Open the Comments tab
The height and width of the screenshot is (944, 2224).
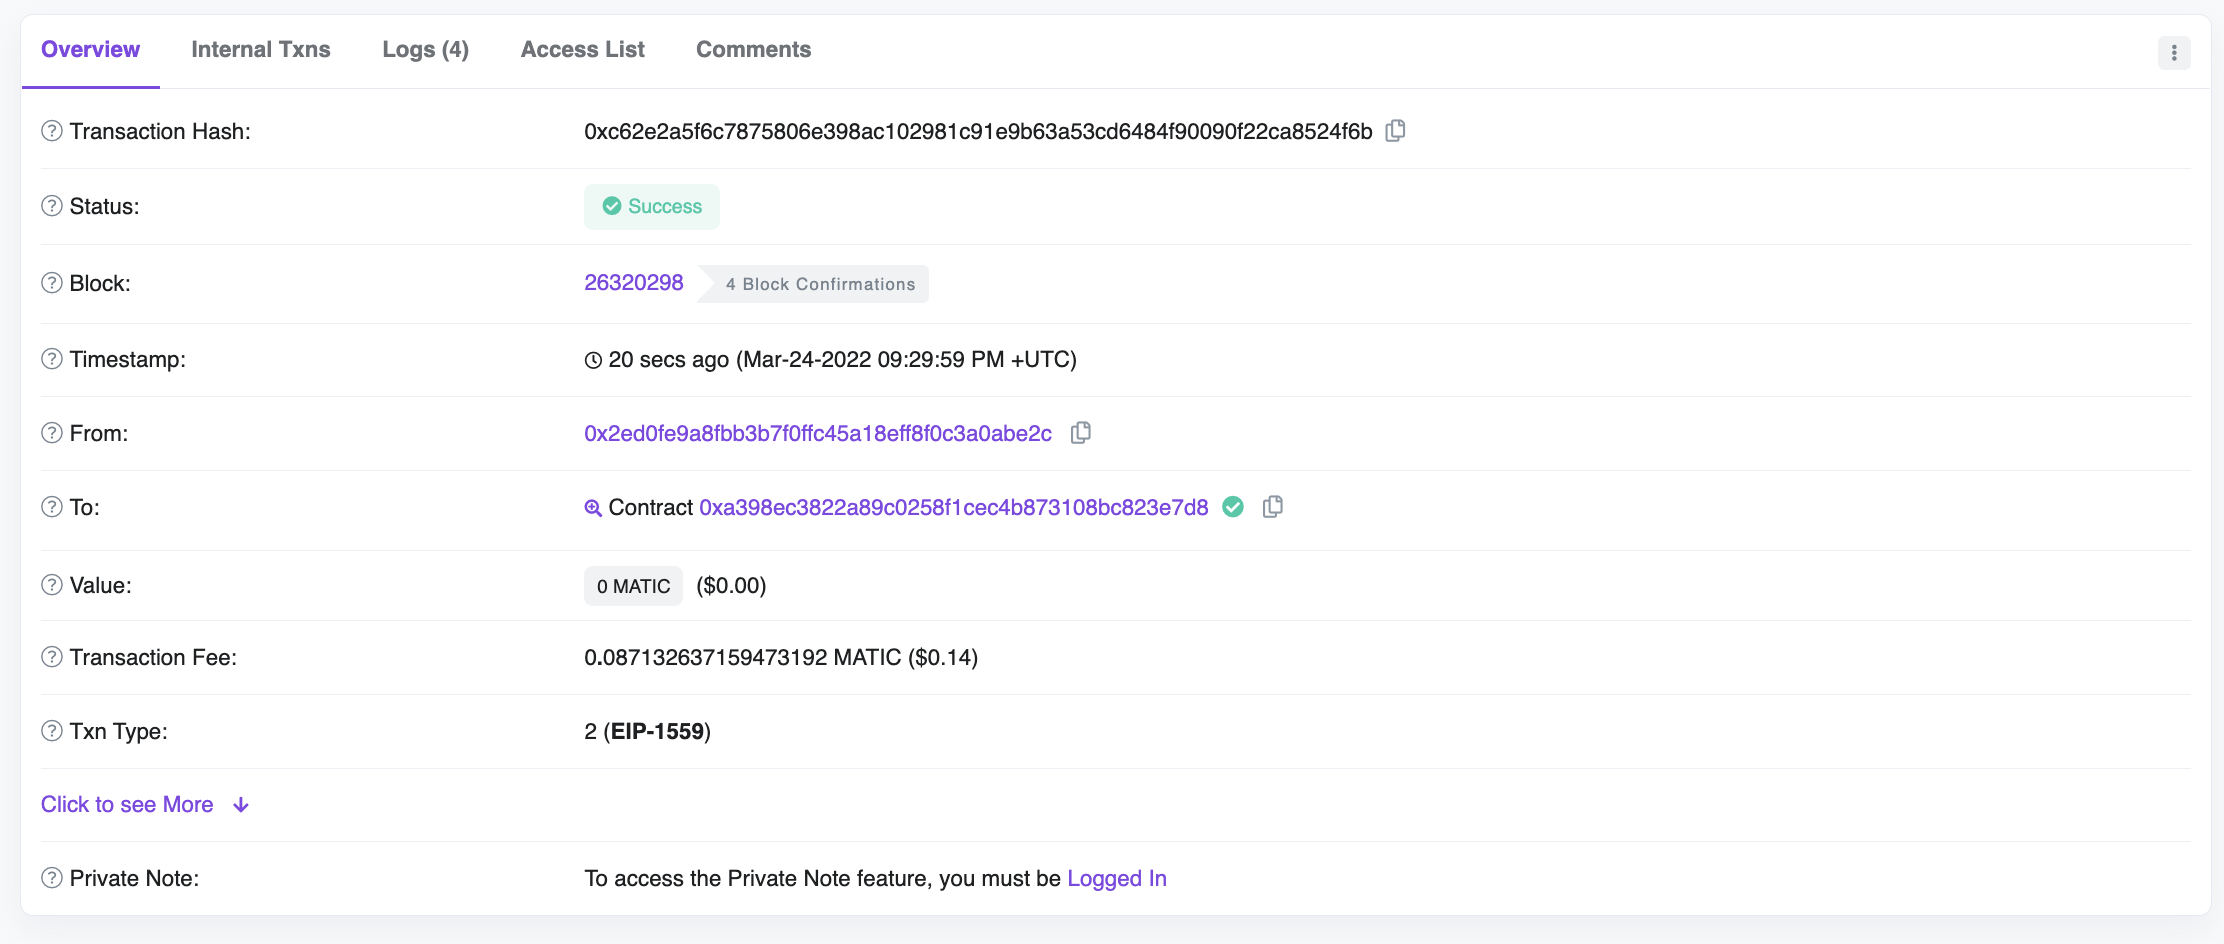[x=753, y=50]
